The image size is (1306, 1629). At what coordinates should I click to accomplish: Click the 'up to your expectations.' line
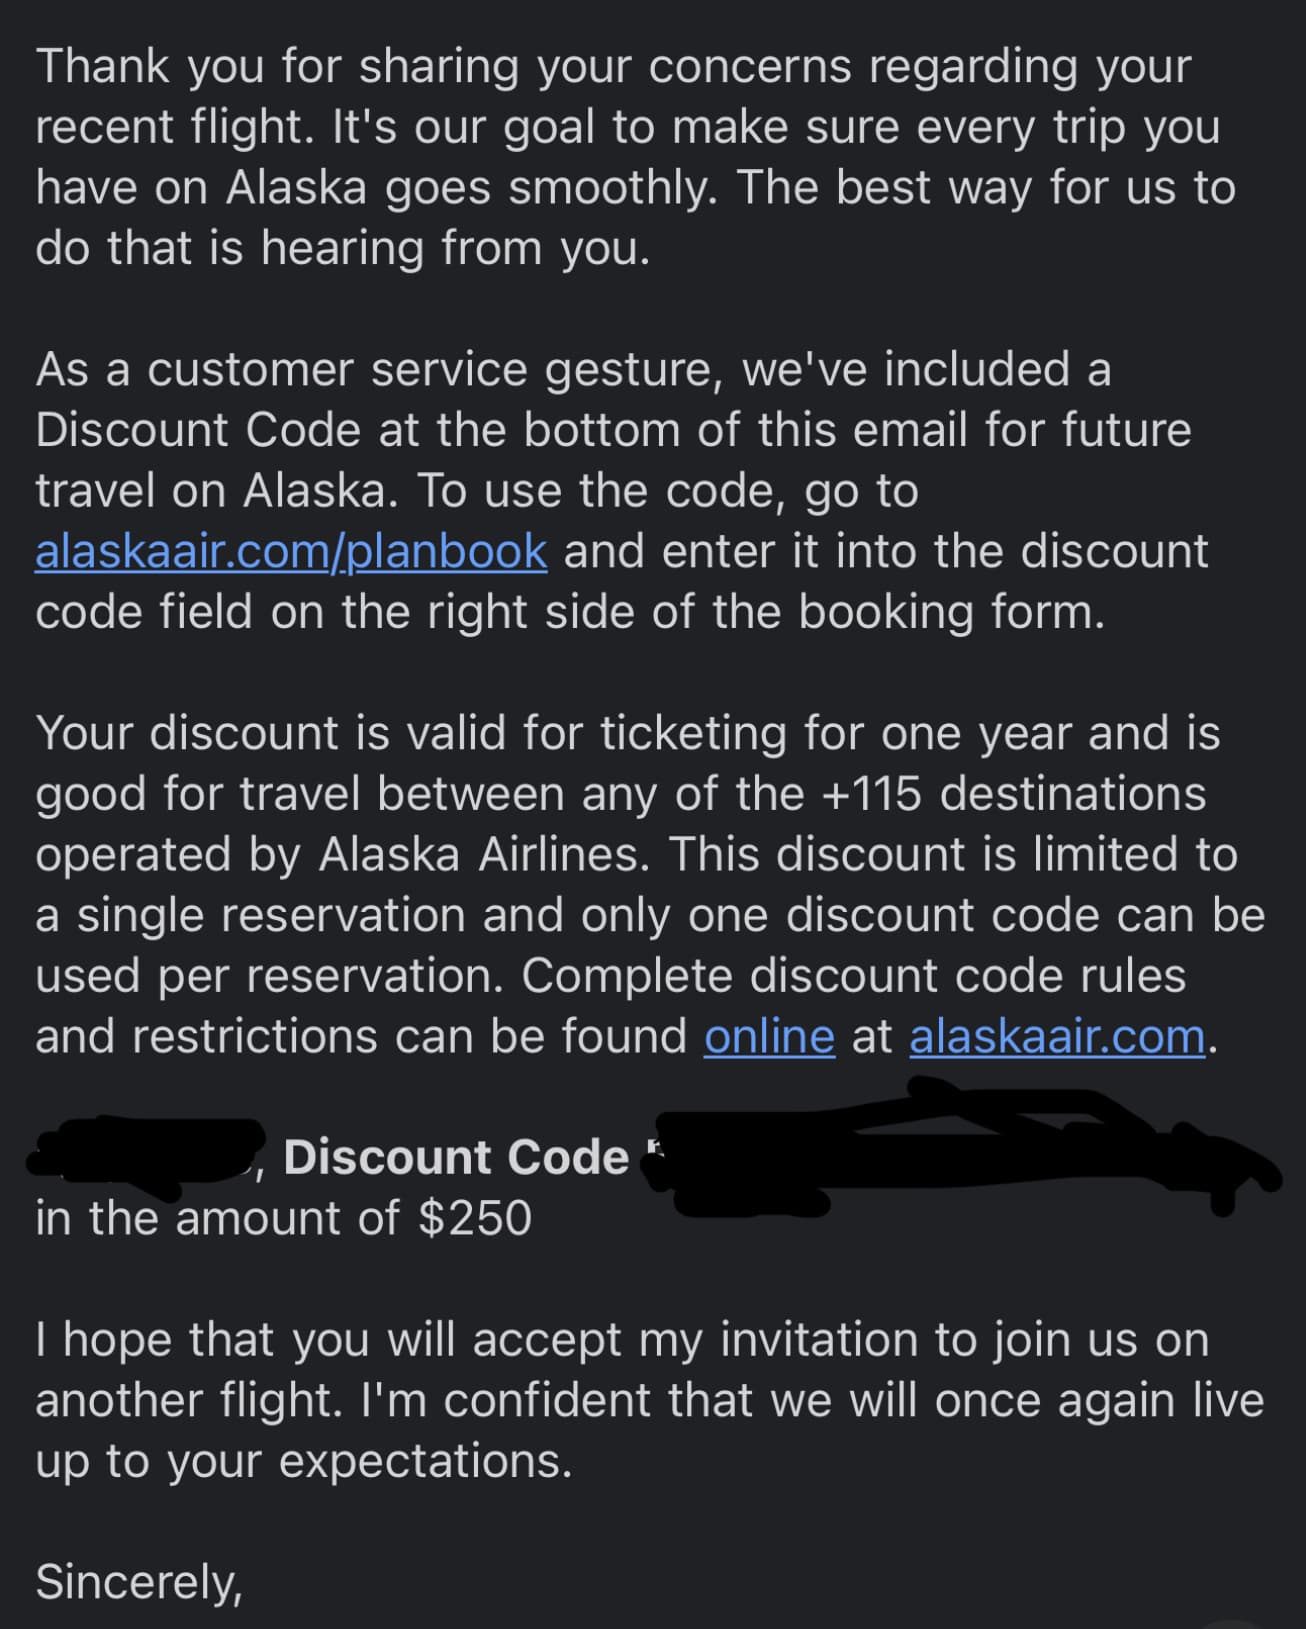tap(304, 1461)
